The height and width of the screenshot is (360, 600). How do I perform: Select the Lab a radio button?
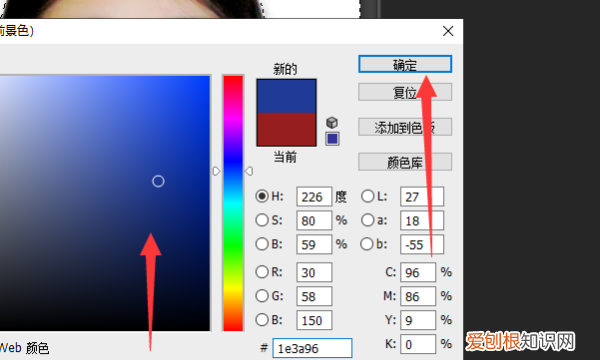click(367, 220)
